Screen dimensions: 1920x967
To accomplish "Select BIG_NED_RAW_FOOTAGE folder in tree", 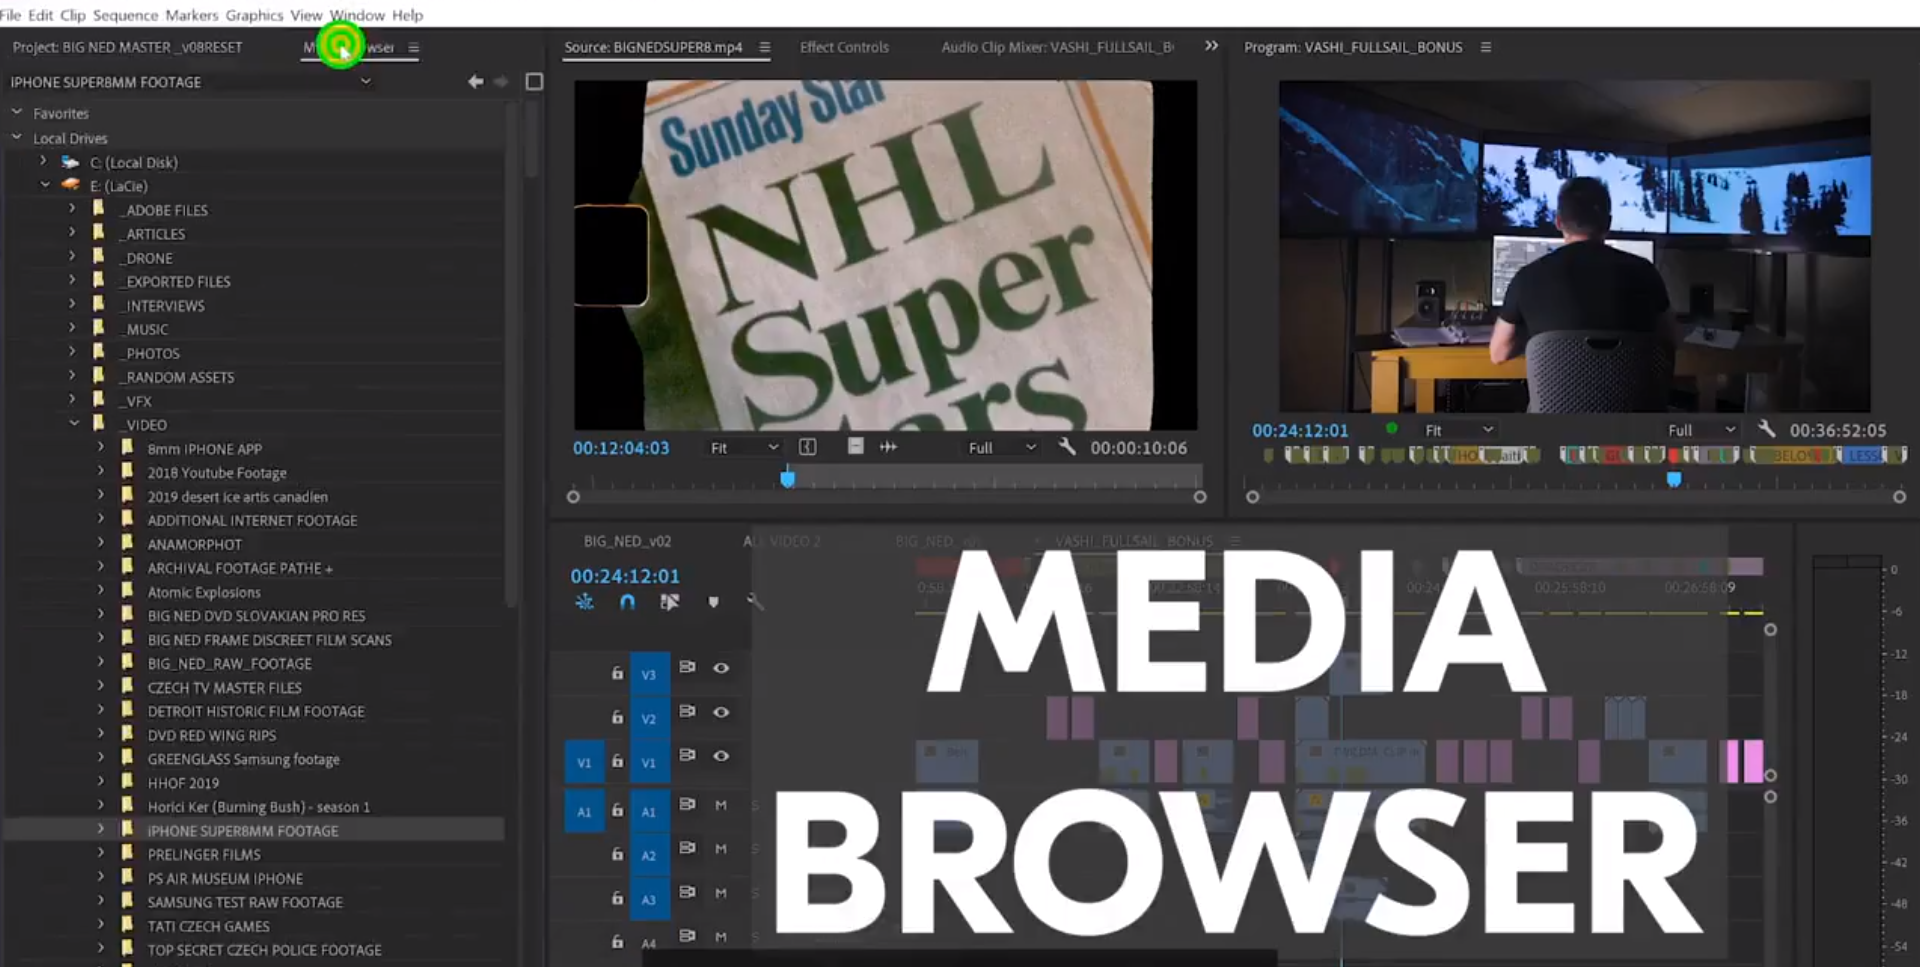I will coord(230,663).
